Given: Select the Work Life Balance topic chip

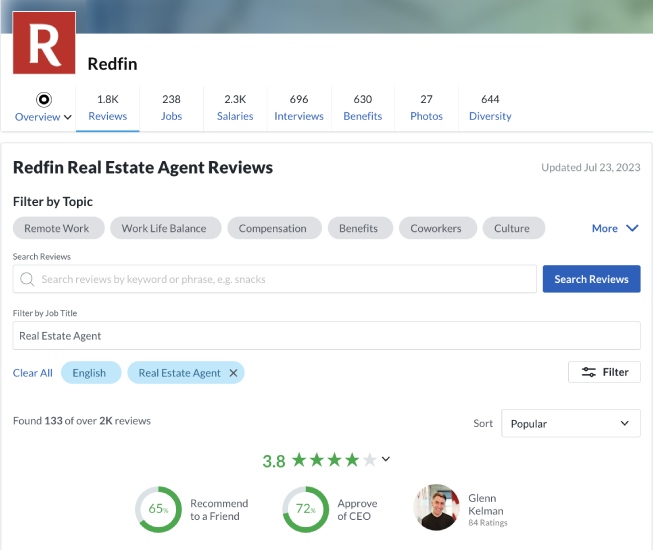Looking at the screenshot, I should pos(165,228).
